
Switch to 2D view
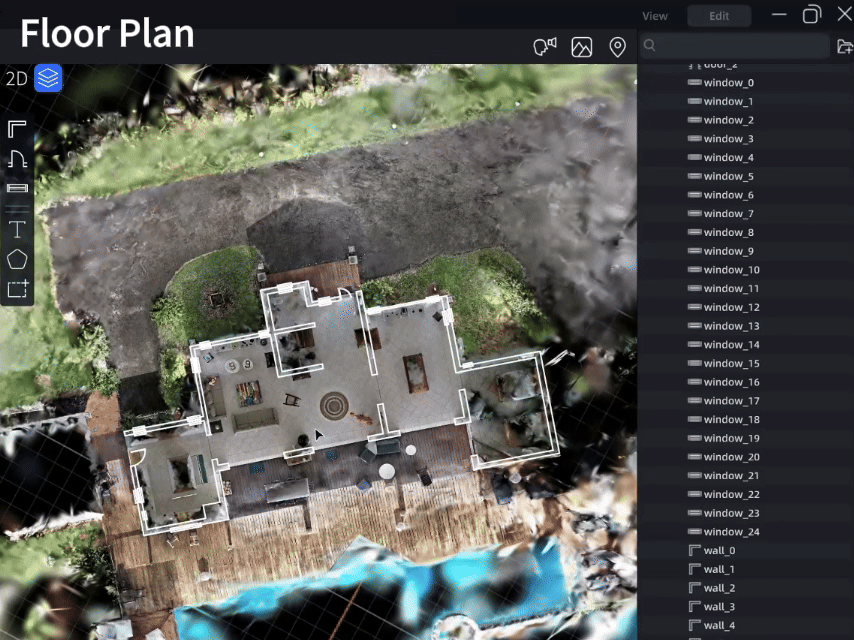point(16,78)
